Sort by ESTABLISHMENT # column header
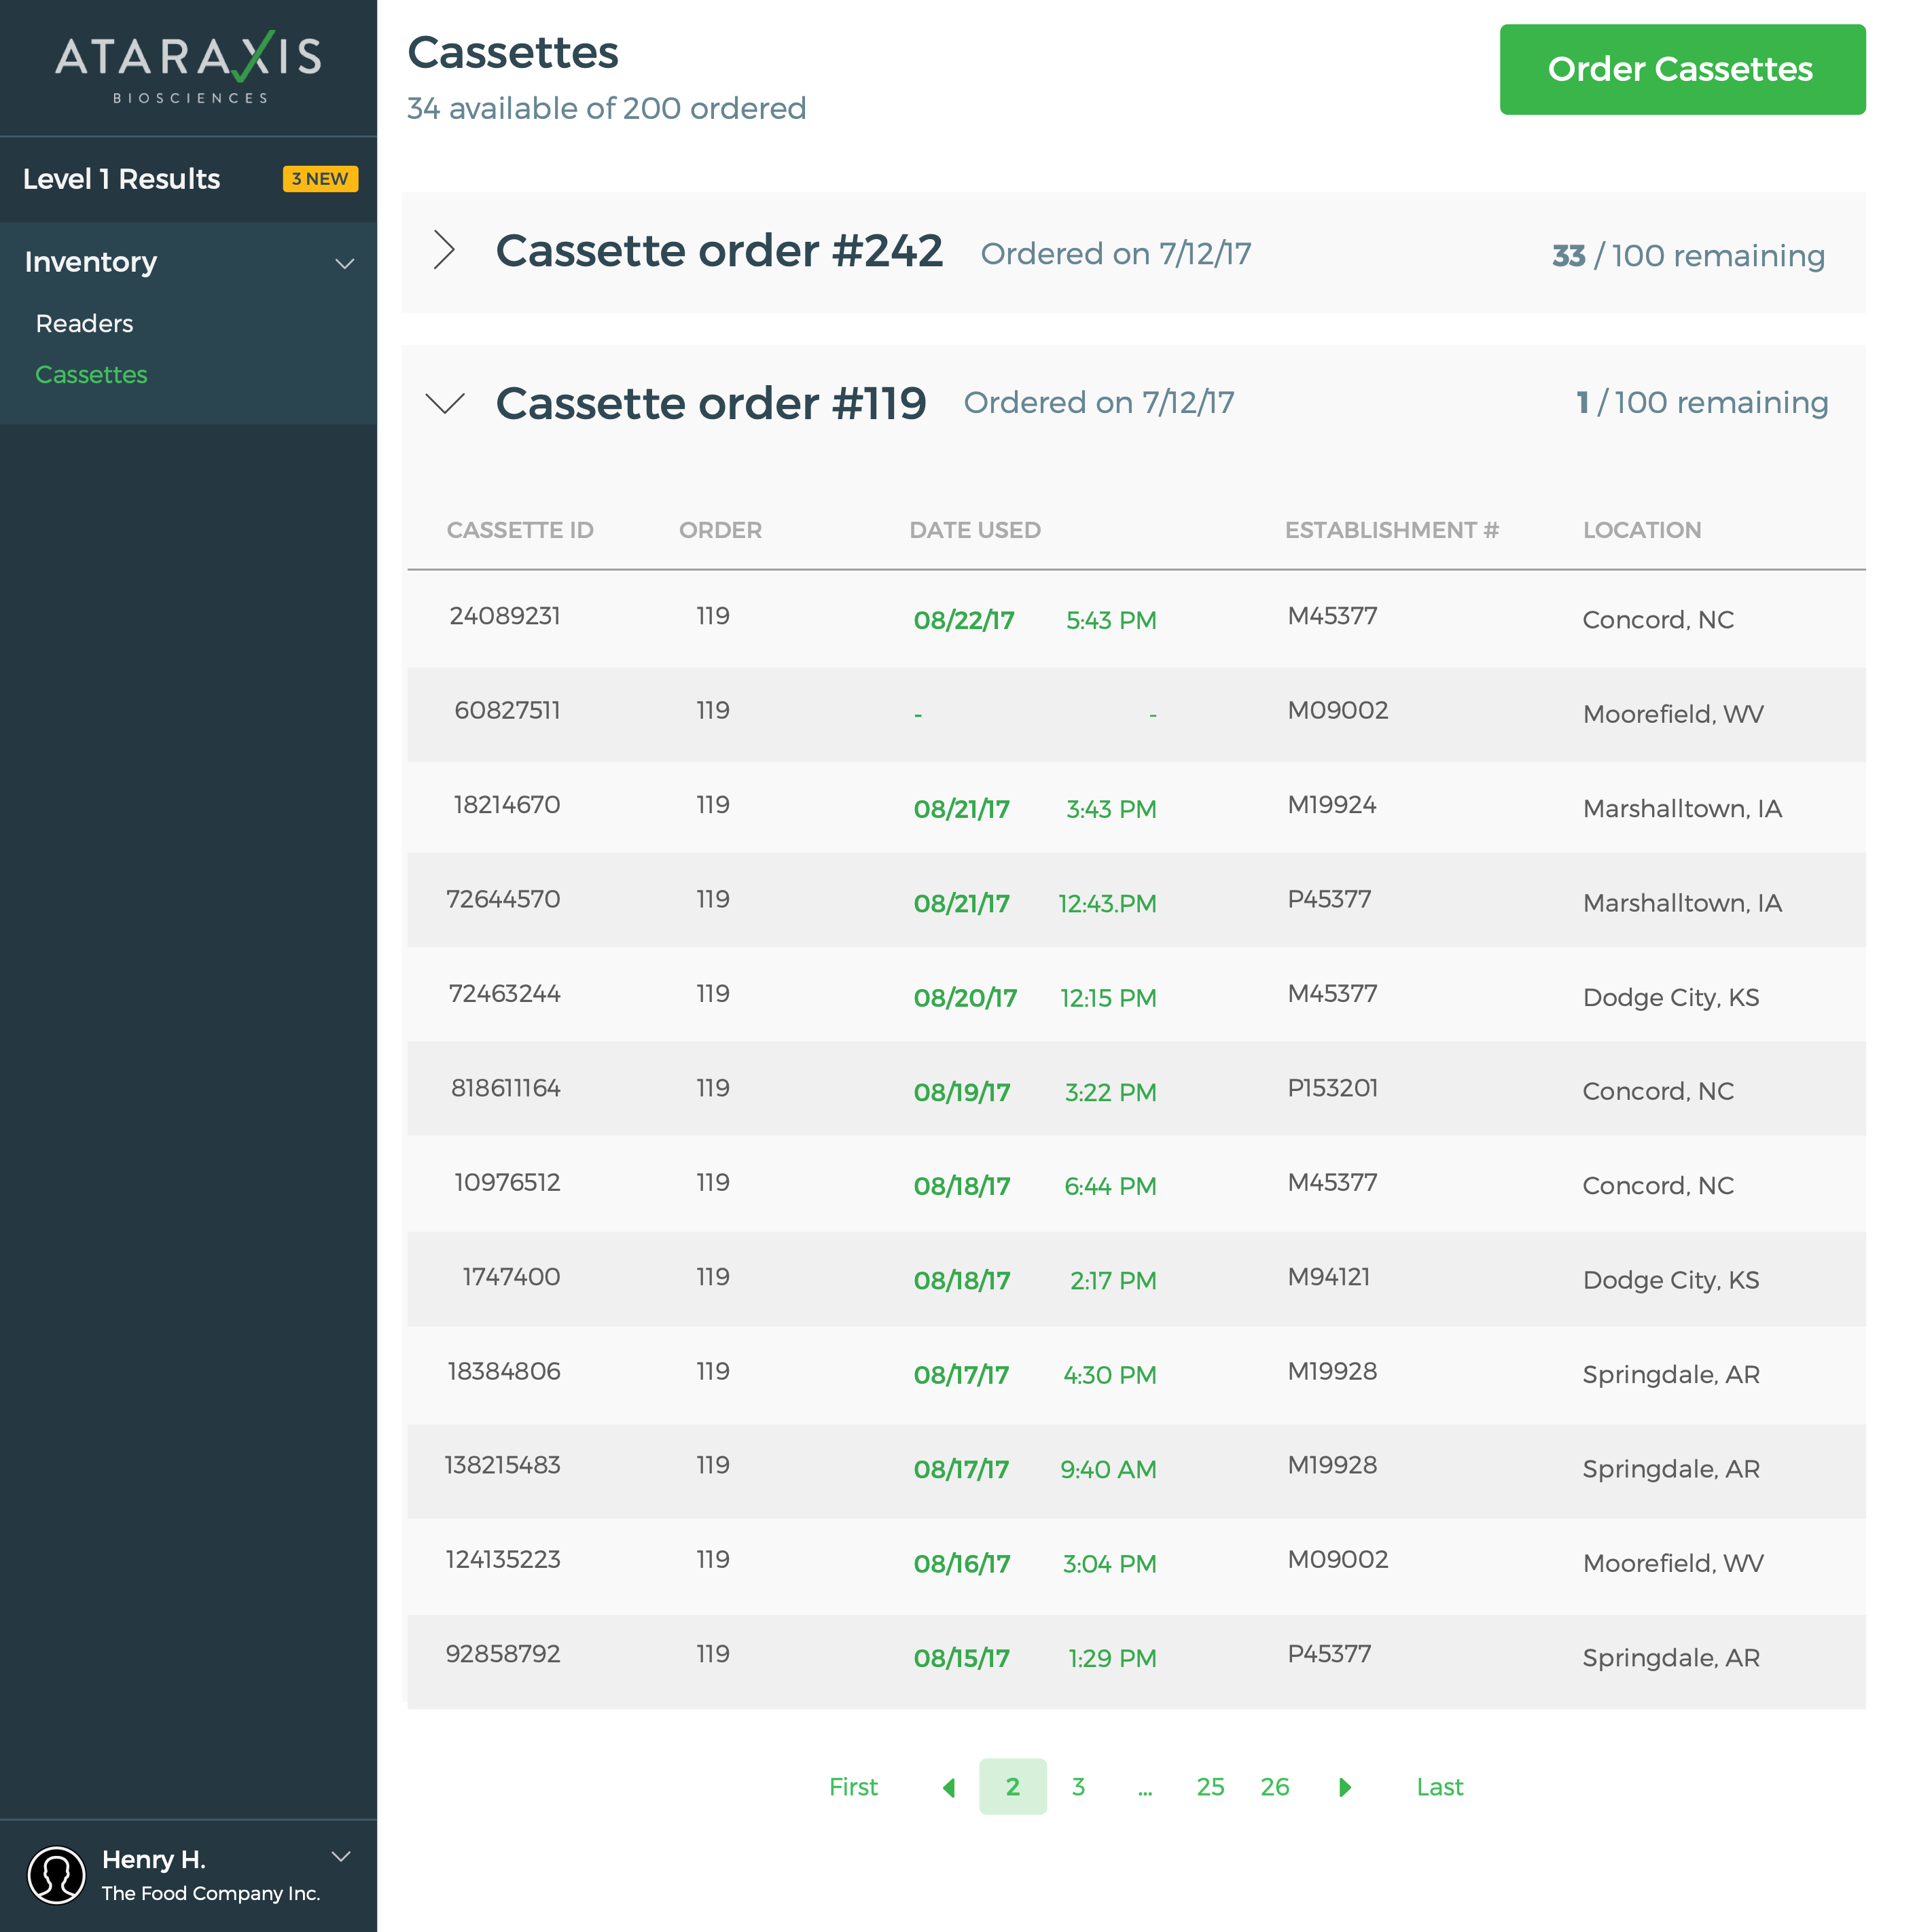Screen dimensions: 1932x1932 pyautogui.click(x=1391, y=530)
